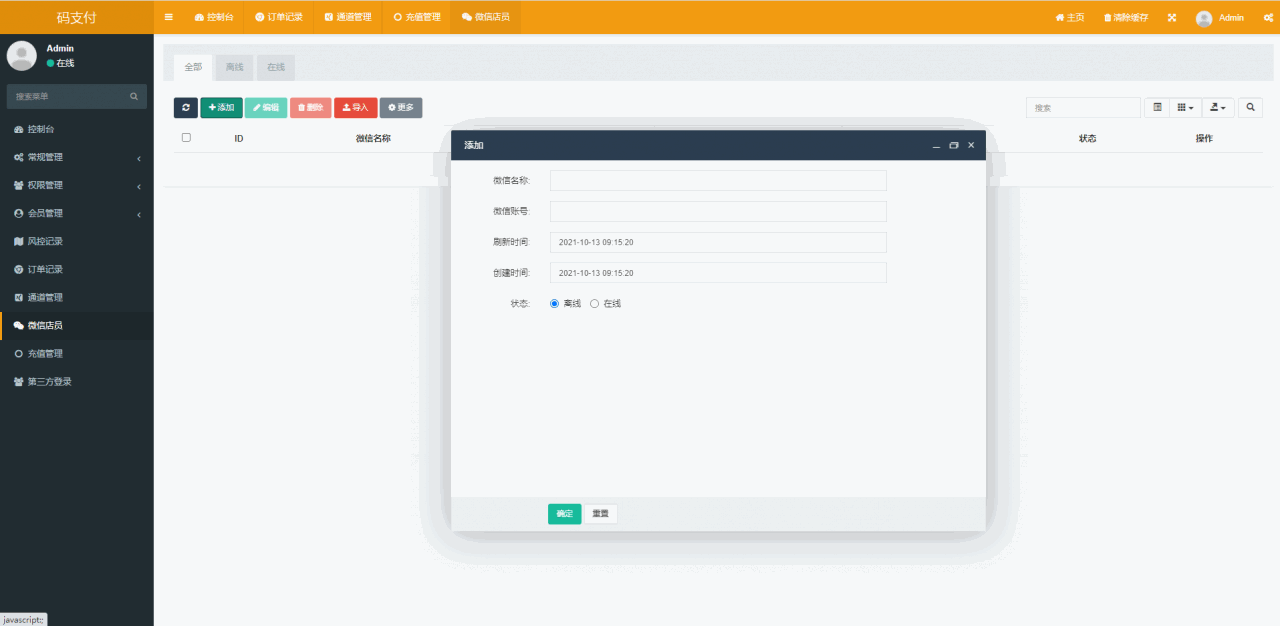Screen dimensions: 1280x626
Task: Click the sidebar menu search icon
Action: tap(134, 97)
